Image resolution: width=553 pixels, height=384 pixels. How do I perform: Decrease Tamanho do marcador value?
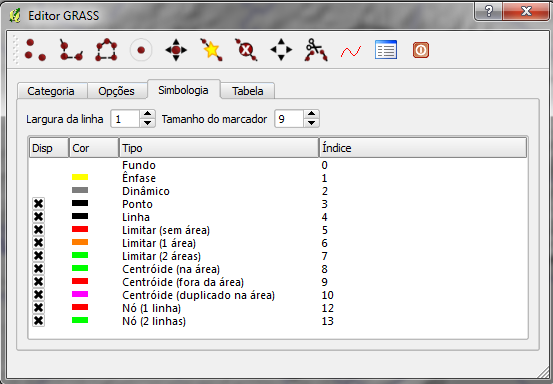(x=311, y=123)
